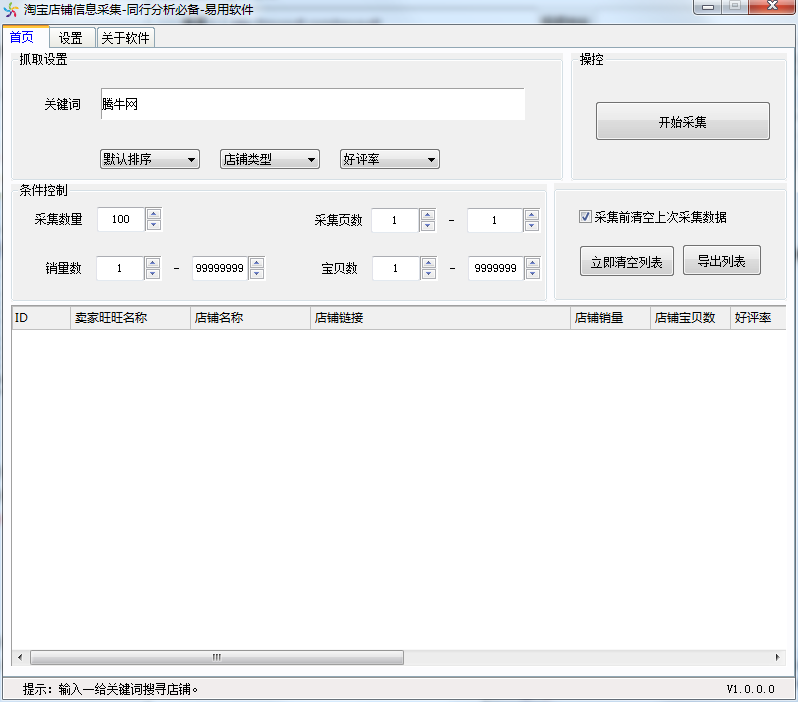Click the V1.0.0.0 version text
The width and height of the screenshot is (798, 702).
pos(751,689)
